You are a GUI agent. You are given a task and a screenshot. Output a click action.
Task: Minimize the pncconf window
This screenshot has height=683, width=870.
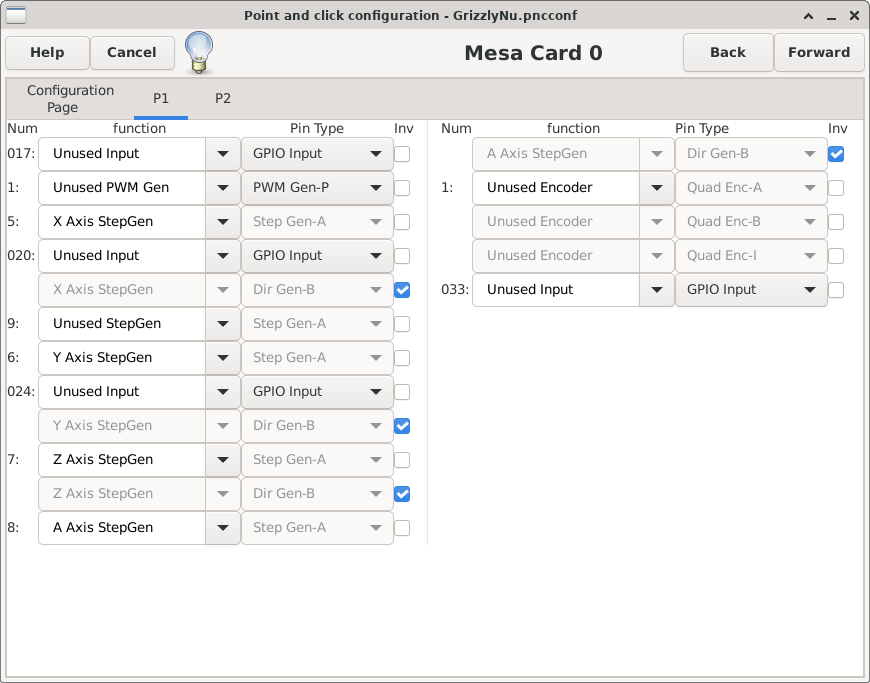831,16
